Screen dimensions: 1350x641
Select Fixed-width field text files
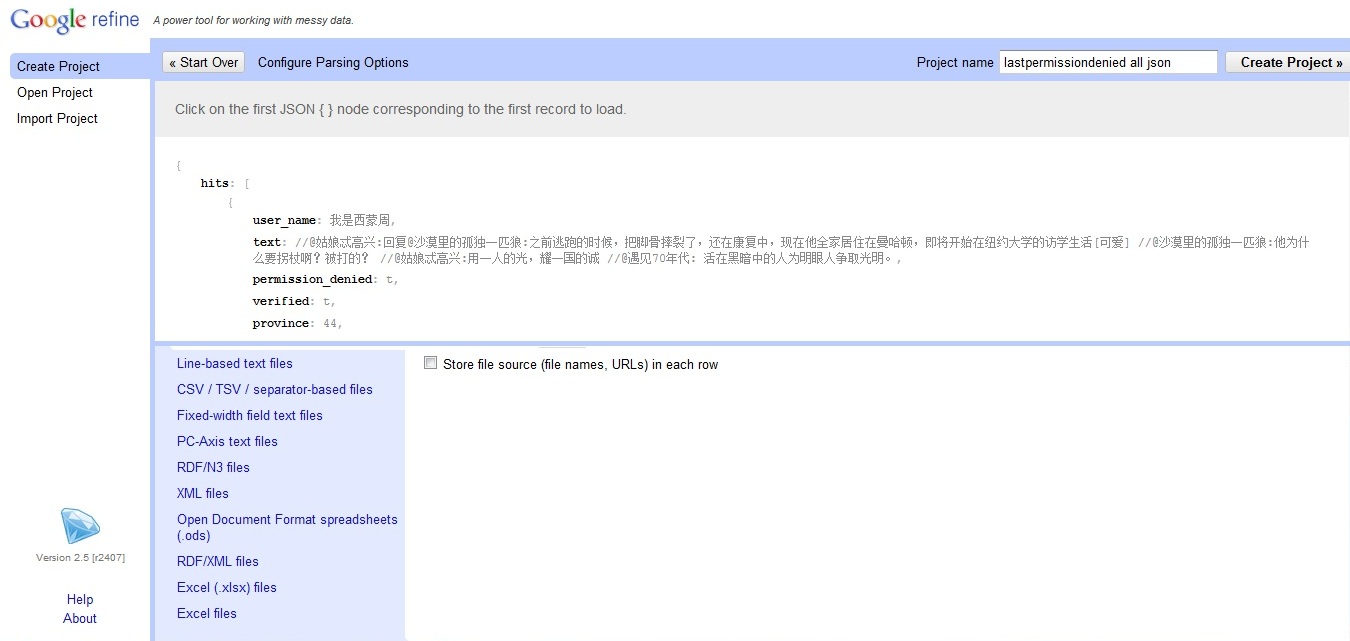250,415
